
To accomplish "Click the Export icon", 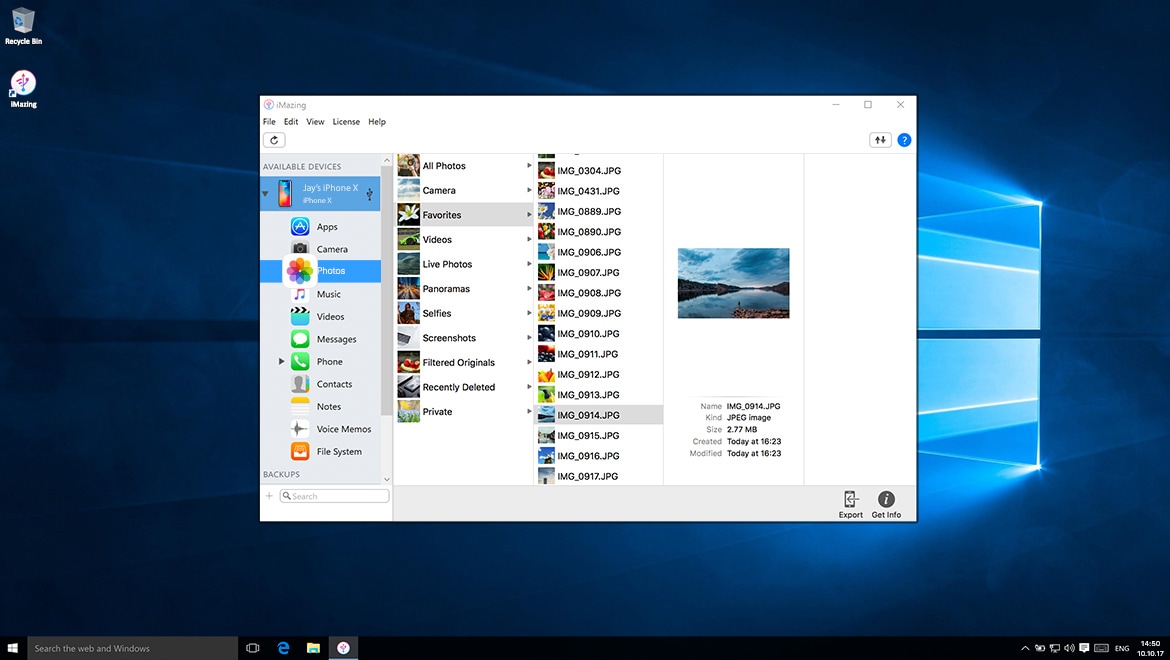I will (x=850, y=500).
